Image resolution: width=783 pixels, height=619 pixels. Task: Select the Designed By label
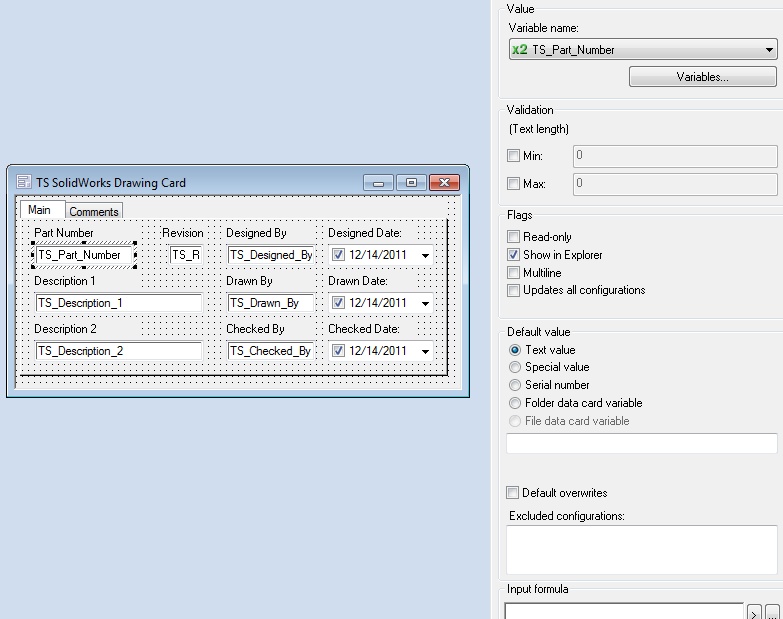(256, 233)
